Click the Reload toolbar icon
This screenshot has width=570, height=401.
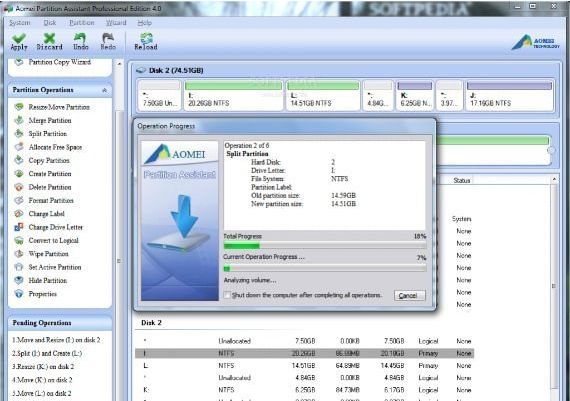coord(146,38)
